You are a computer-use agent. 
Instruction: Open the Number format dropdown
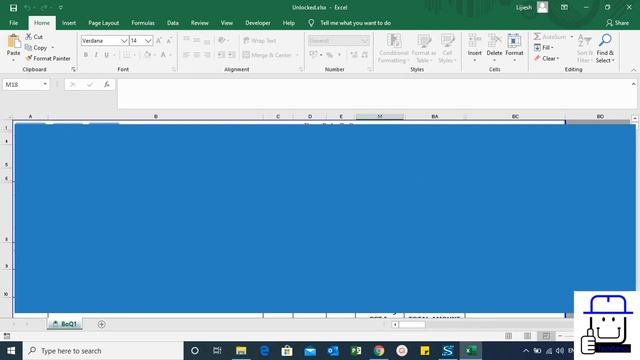pos(364,41)
